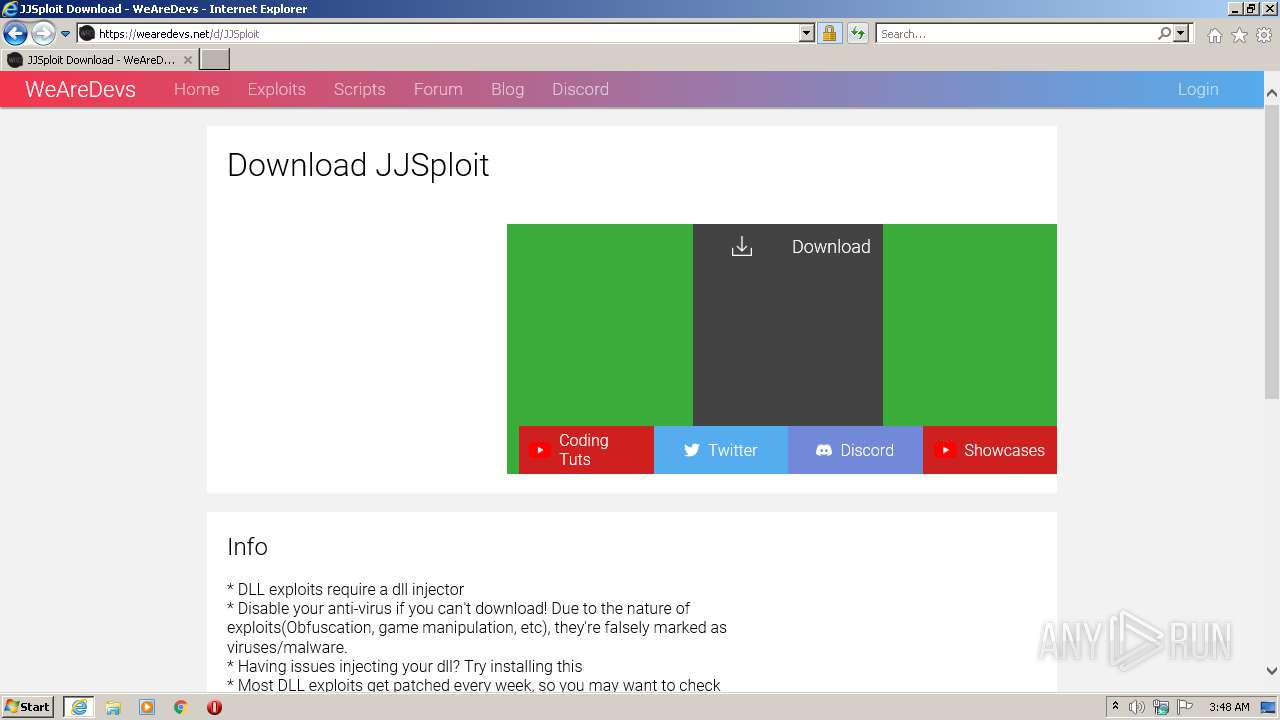Open the Discord nav item

[580, 89]
